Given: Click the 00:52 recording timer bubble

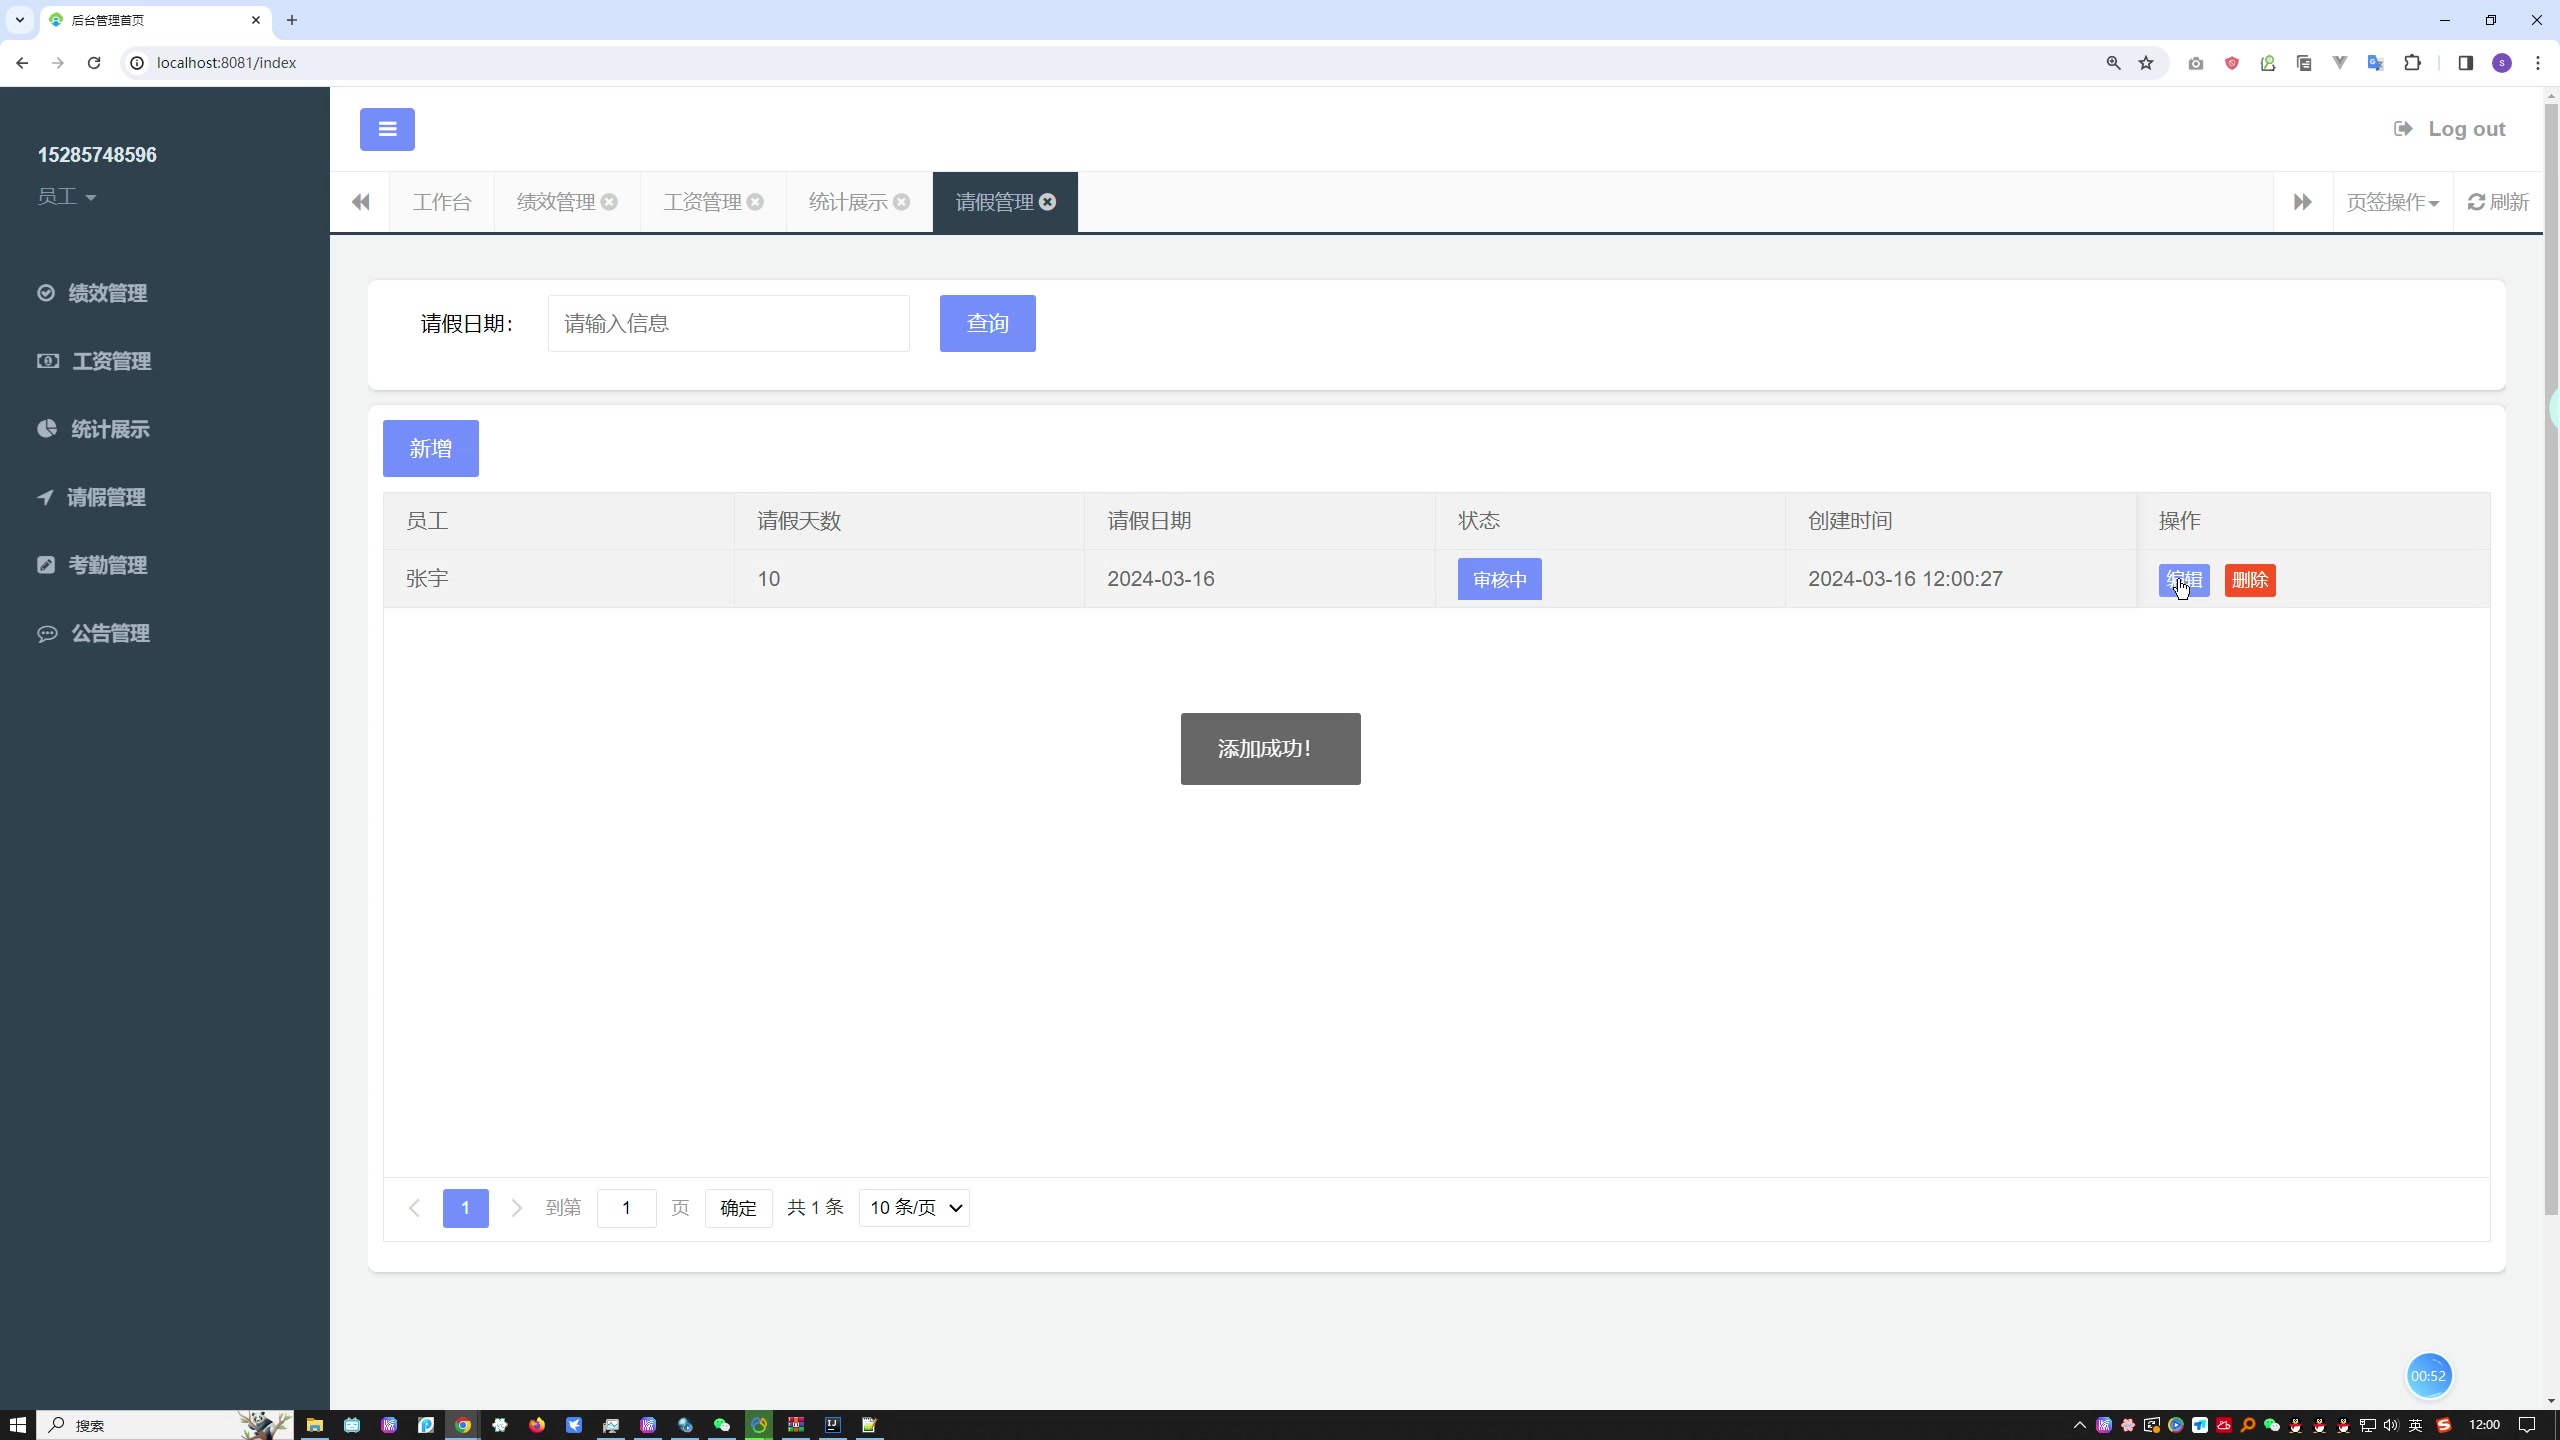Looking at the screenshot, I should [x=2428, y=1376].
